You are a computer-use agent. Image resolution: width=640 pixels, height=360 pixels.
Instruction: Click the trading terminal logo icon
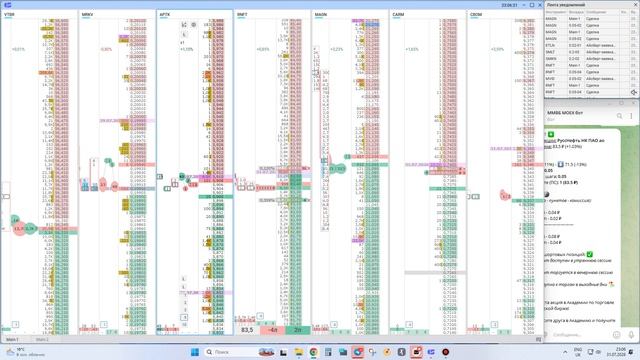(7, 5)
